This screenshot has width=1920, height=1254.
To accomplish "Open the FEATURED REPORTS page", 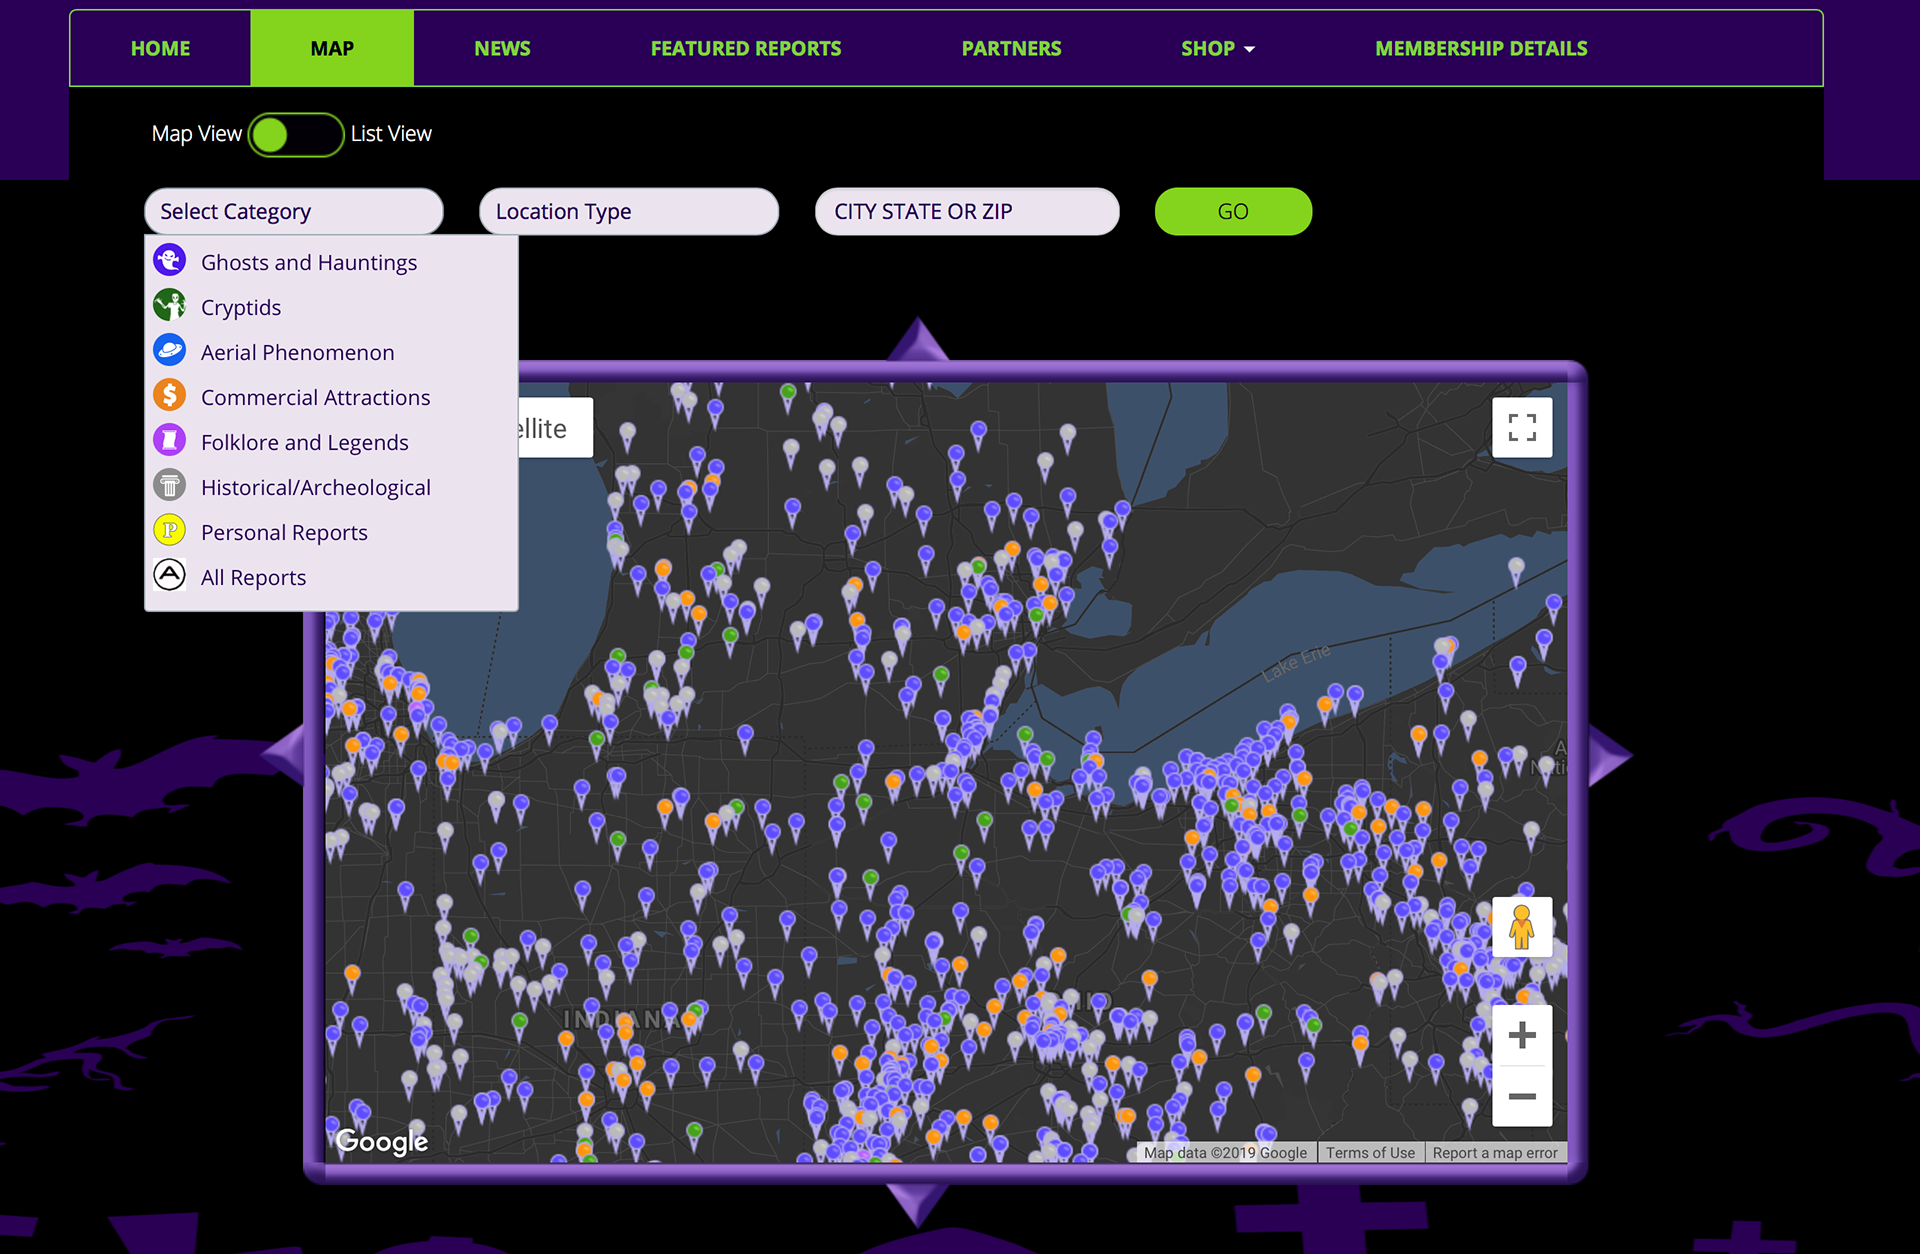I will [x=745, y=49].
